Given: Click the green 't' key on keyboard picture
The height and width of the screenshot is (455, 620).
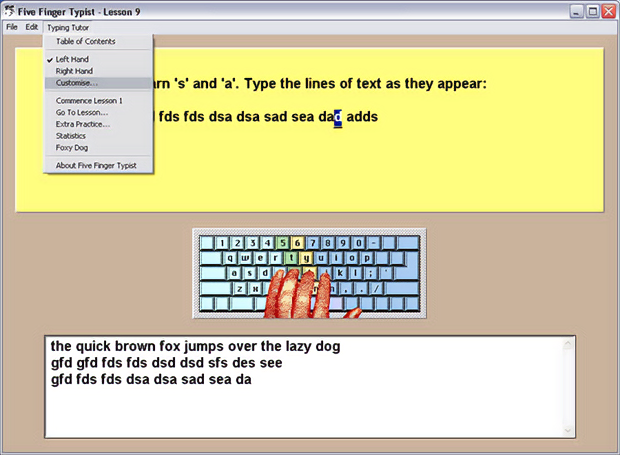Looking at the screenshot, I should tap(291, 258).
